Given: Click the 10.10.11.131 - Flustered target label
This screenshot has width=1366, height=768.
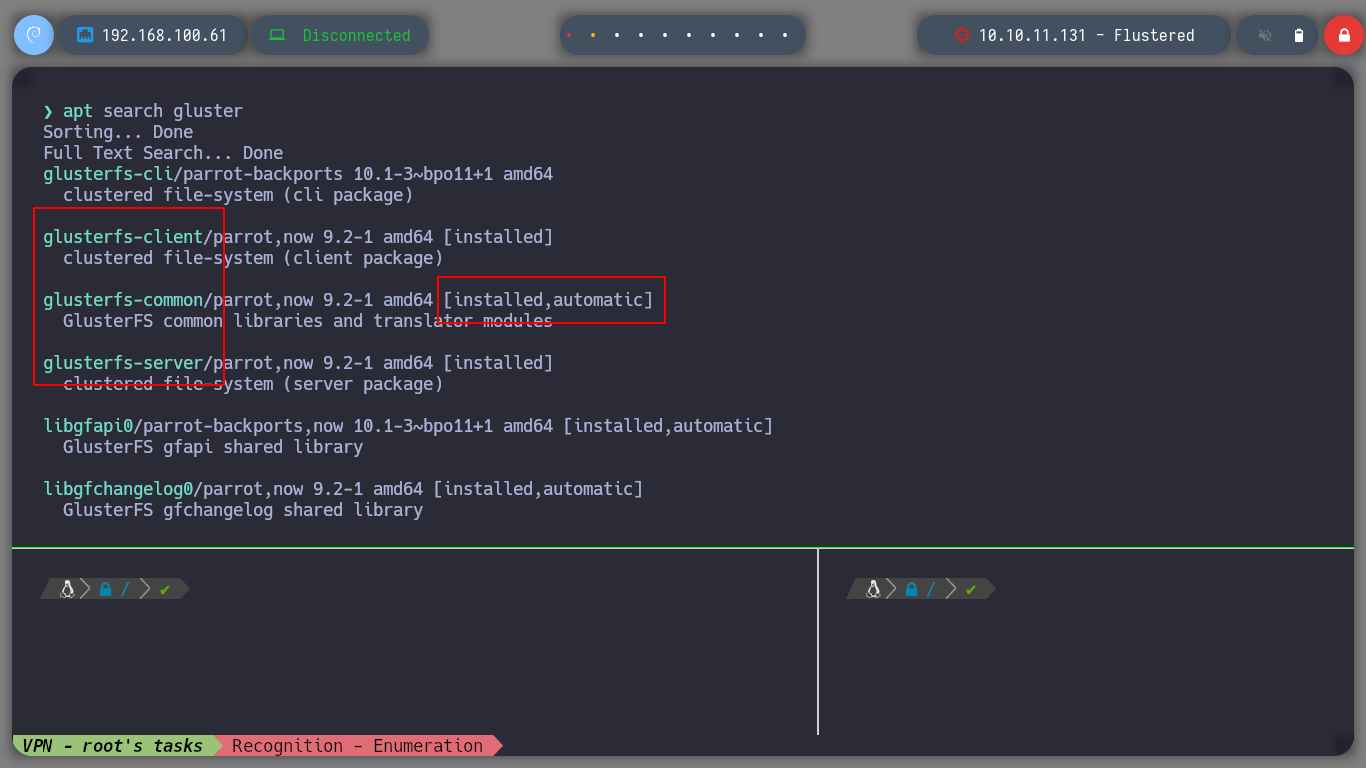Looking at the screenshot, I should (1087, 35).
